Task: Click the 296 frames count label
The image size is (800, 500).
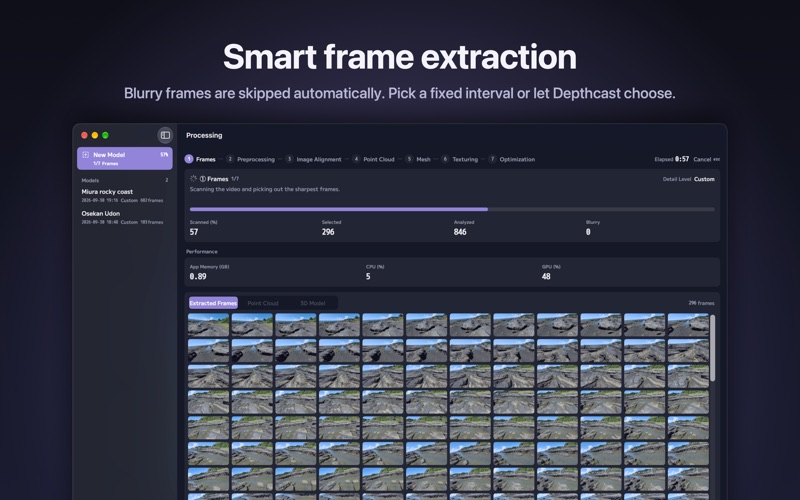Action: coord(702,303)
